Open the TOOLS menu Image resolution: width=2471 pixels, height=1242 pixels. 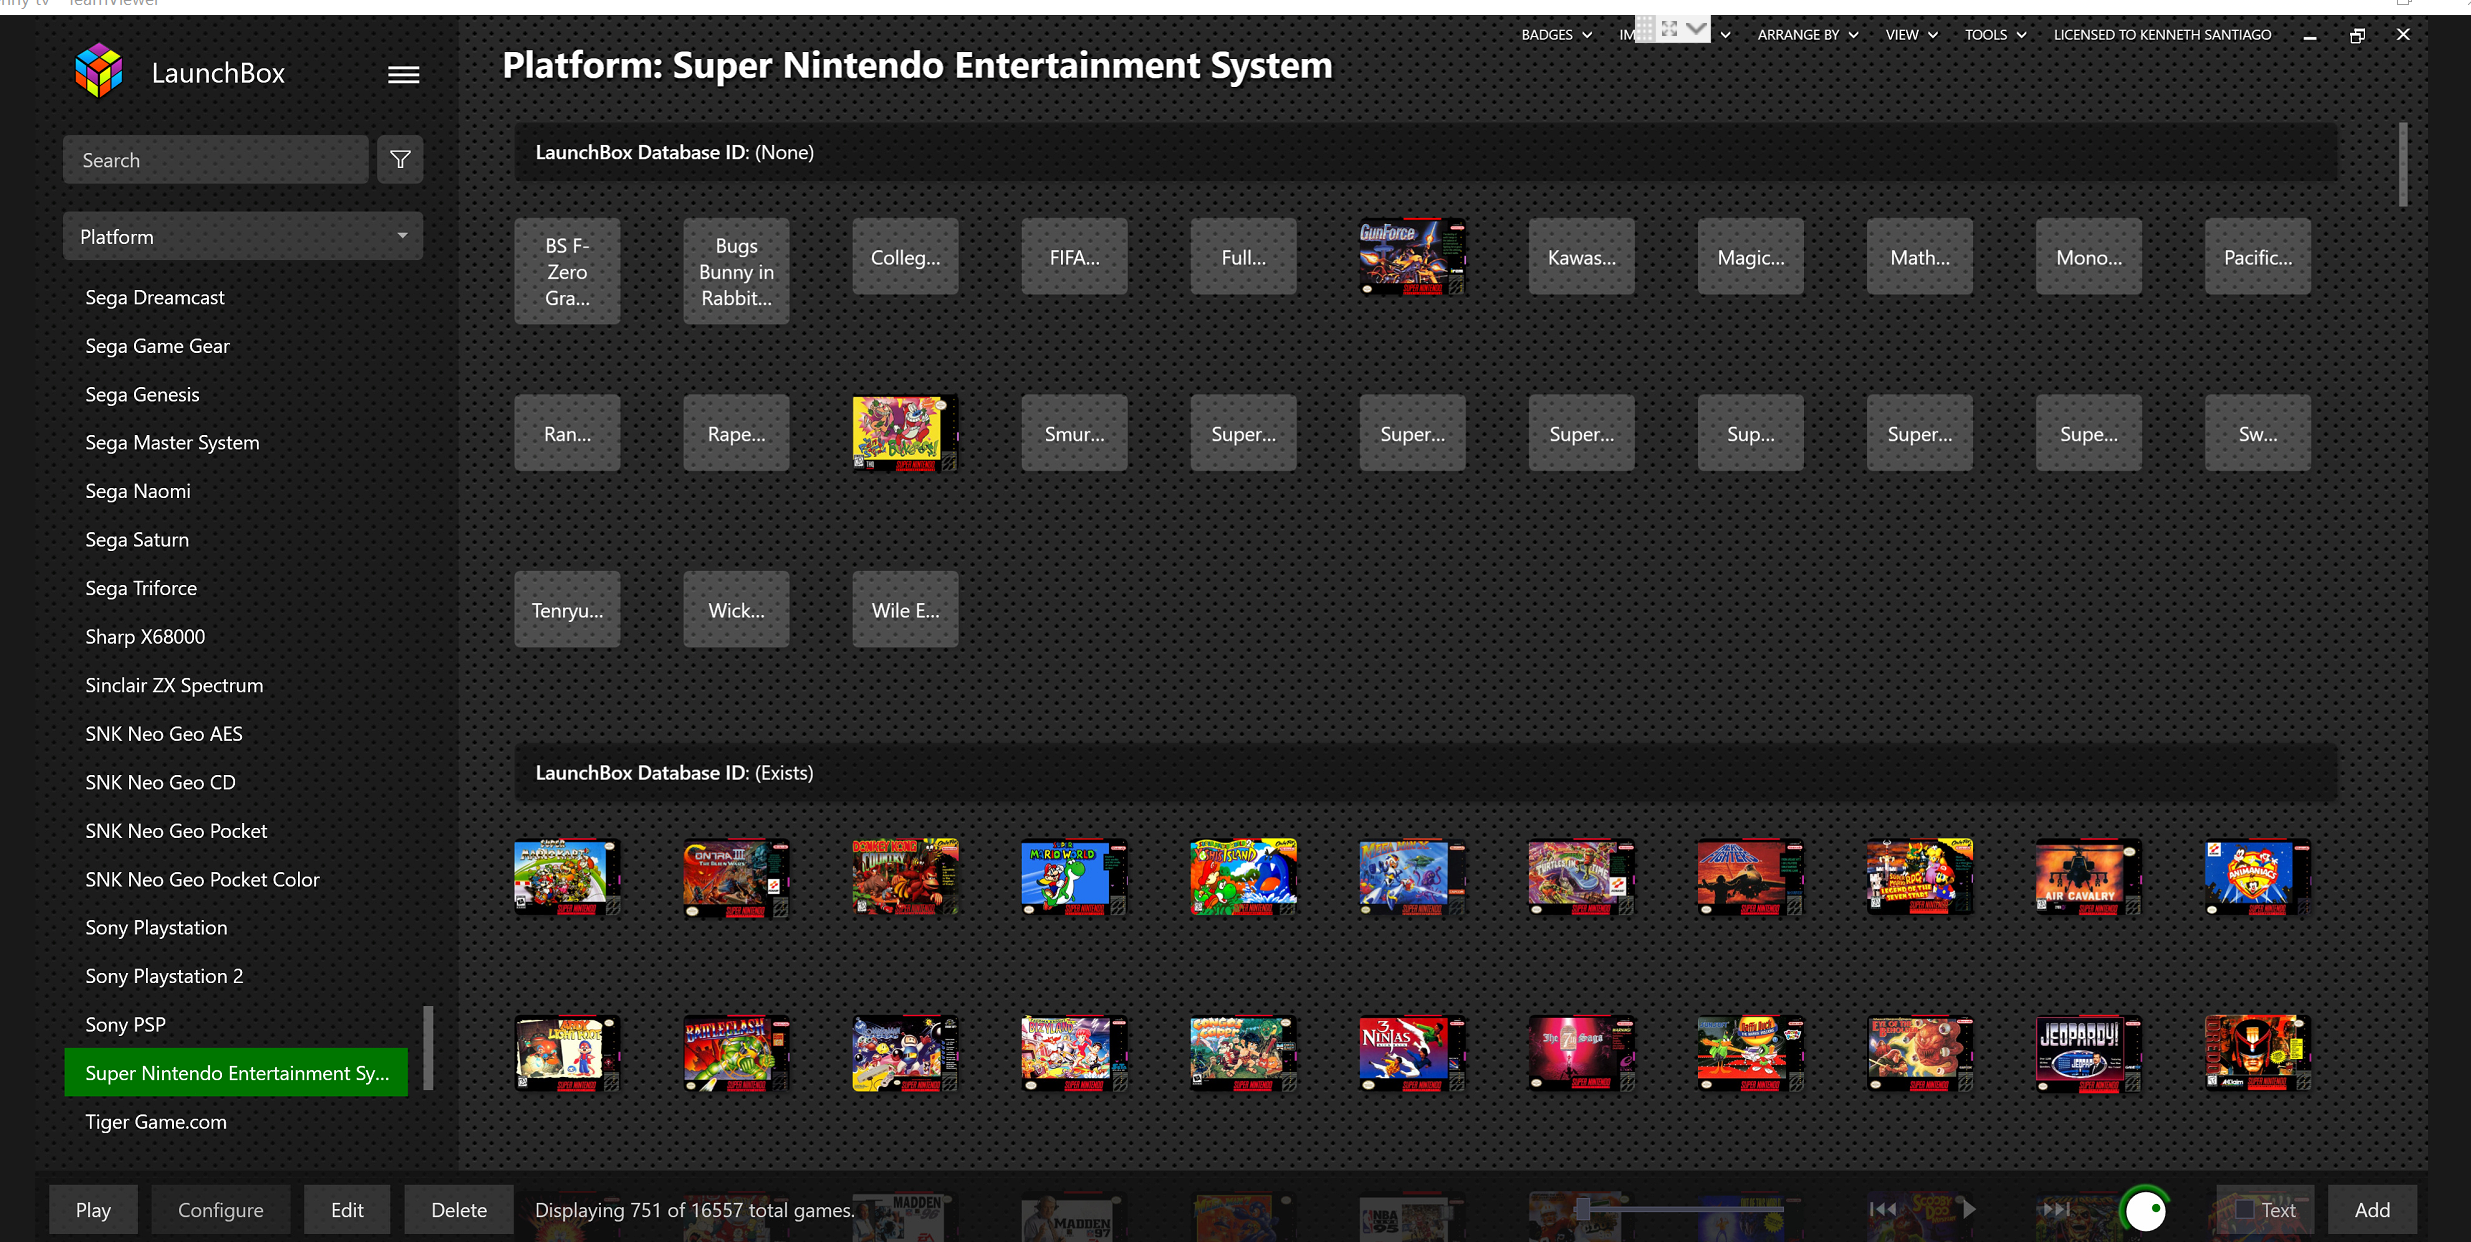[x=1995, y=34]
